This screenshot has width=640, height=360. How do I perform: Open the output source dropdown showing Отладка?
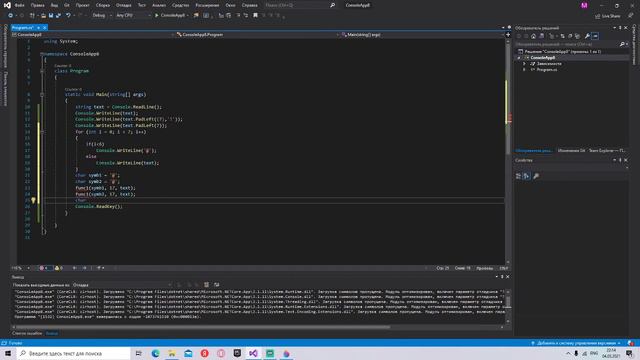click(x=122, y=285)
